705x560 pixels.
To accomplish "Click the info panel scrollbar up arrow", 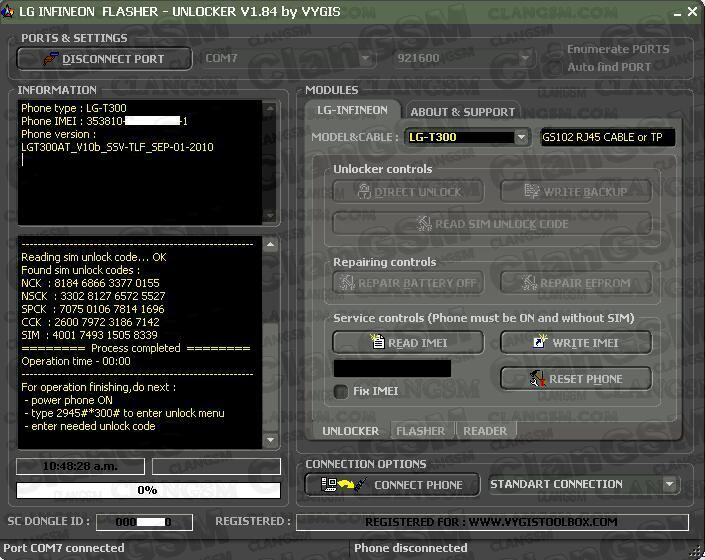I will (x=270, y=108).
